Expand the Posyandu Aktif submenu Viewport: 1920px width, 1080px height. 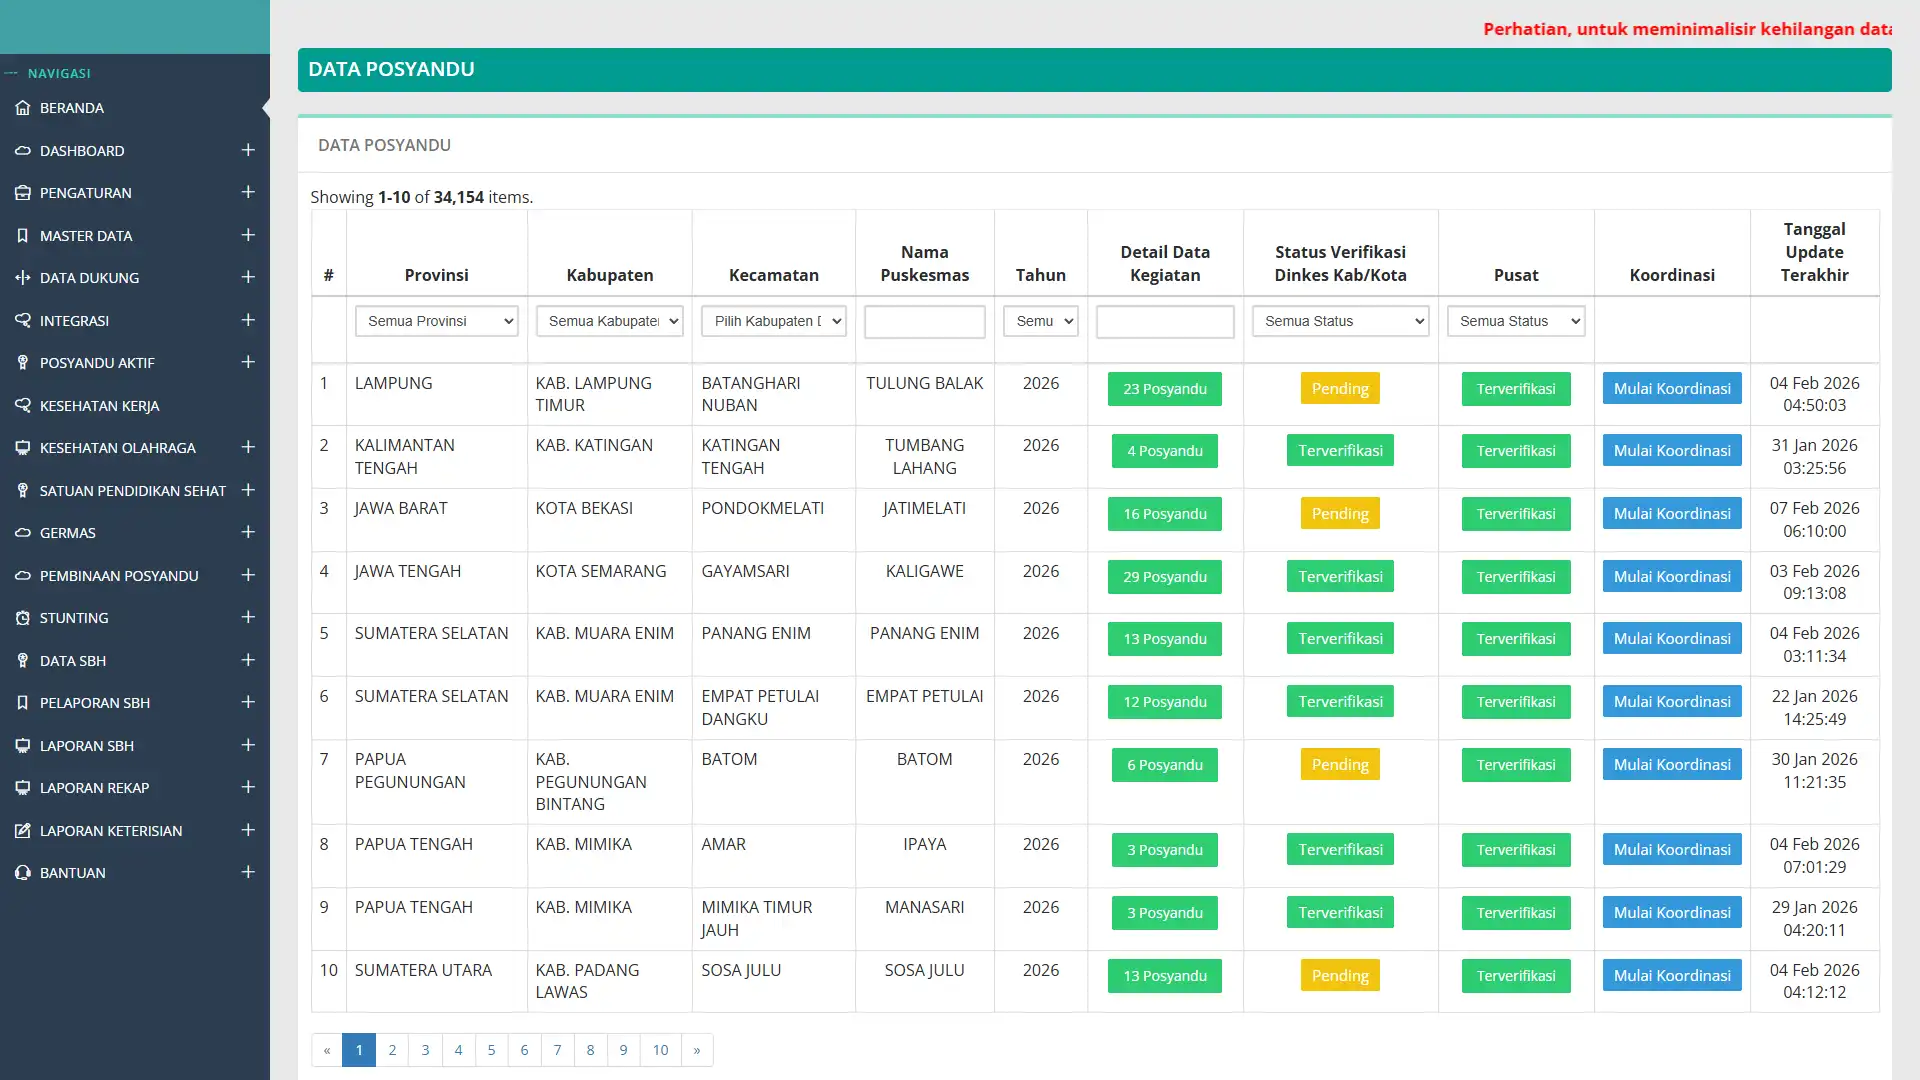[248, 362]
